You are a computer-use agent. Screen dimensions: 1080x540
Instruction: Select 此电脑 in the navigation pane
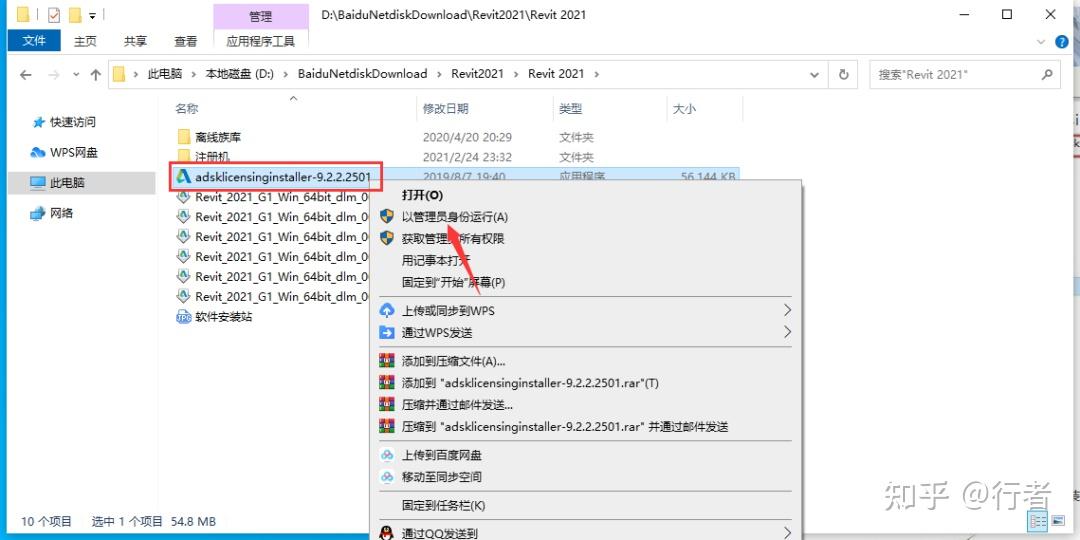82,183
